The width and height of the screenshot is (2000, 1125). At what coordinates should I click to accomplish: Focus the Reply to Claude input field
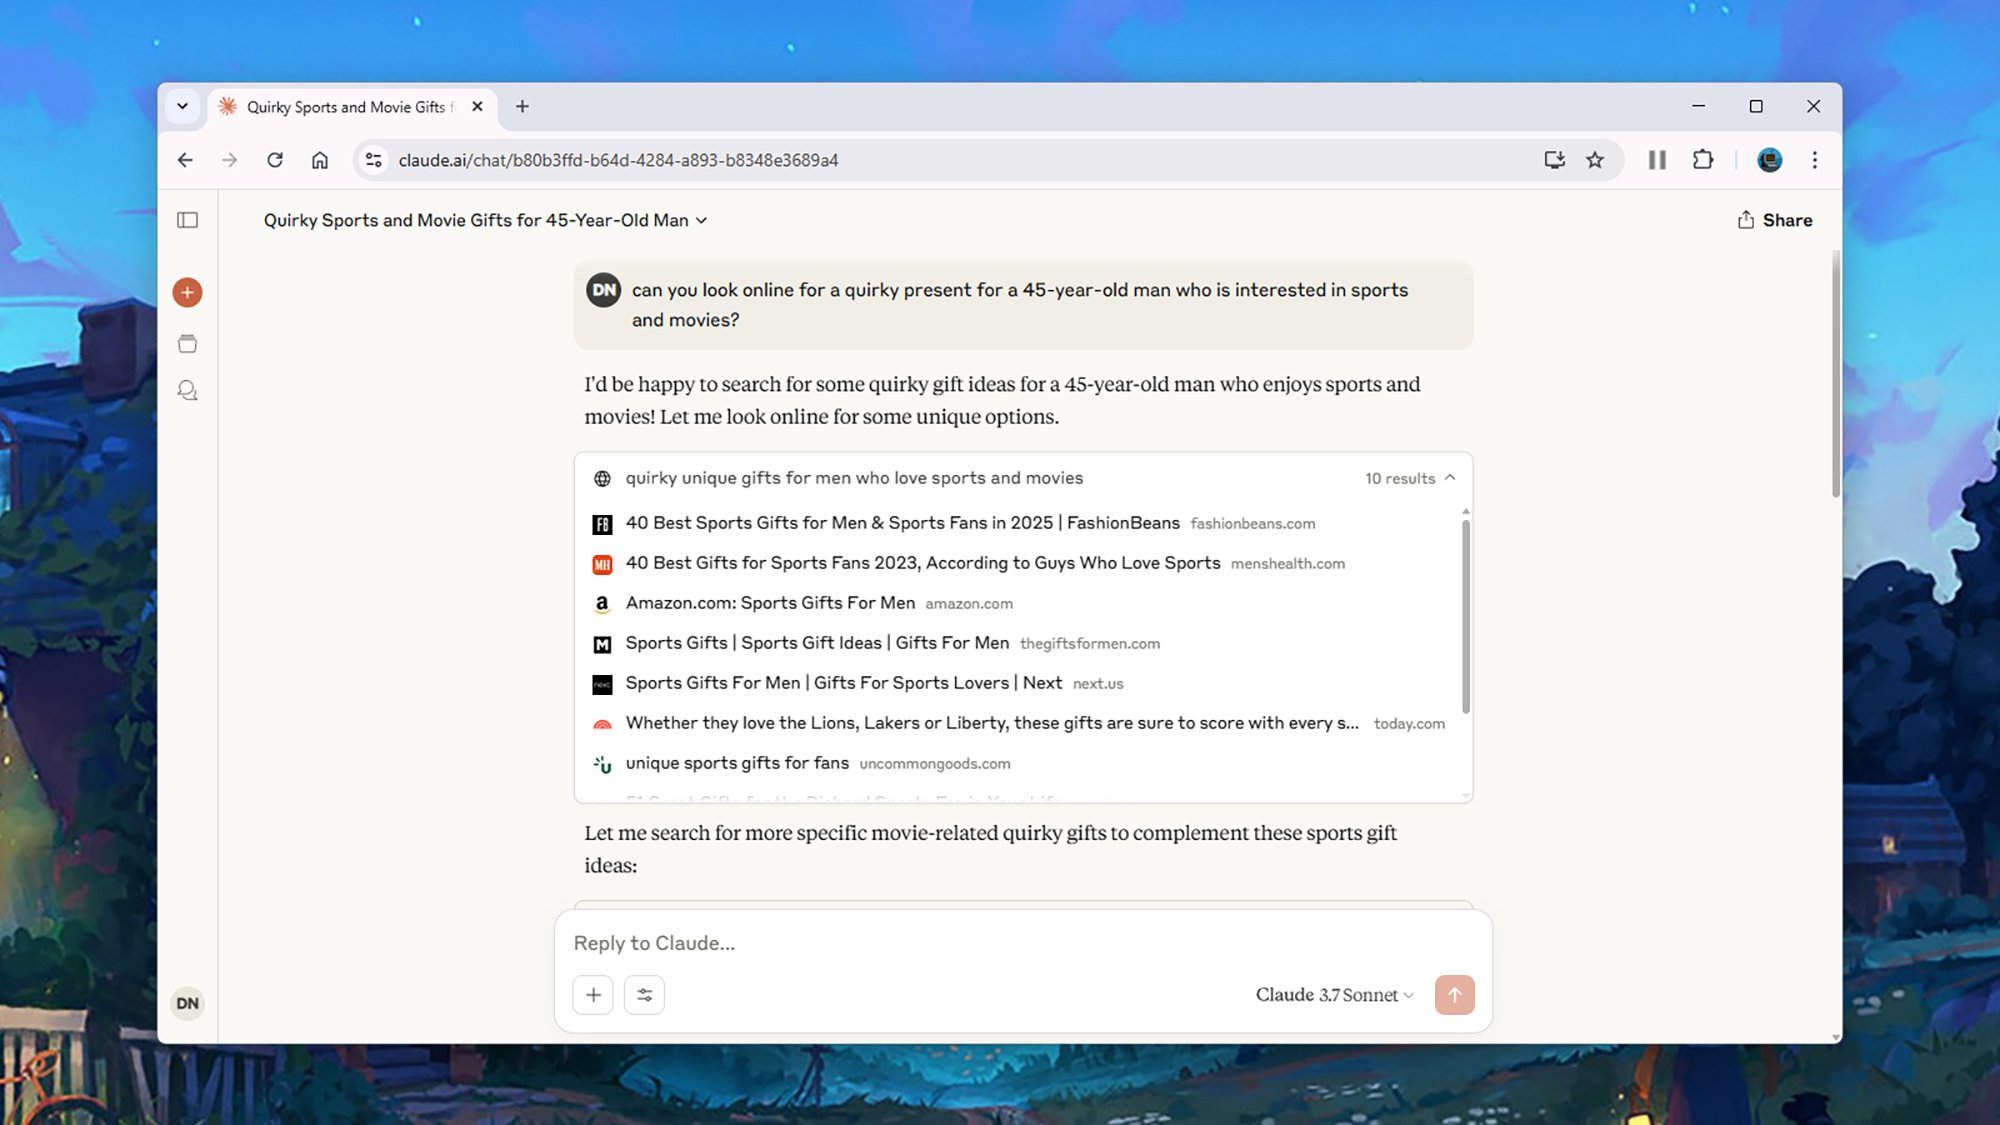1023,943
